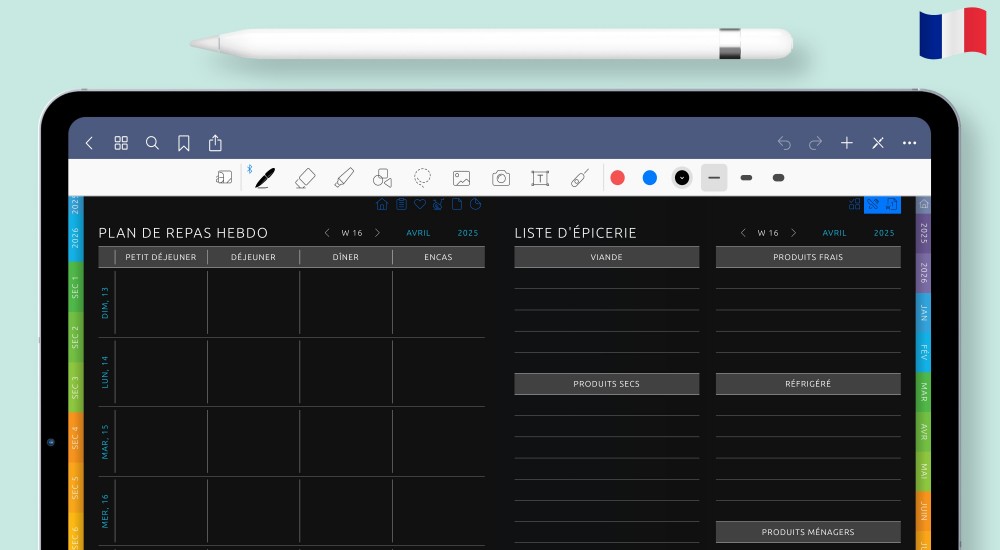Switch to the 2025 tab on right edge
The image size is (1000, 550).
923,233
